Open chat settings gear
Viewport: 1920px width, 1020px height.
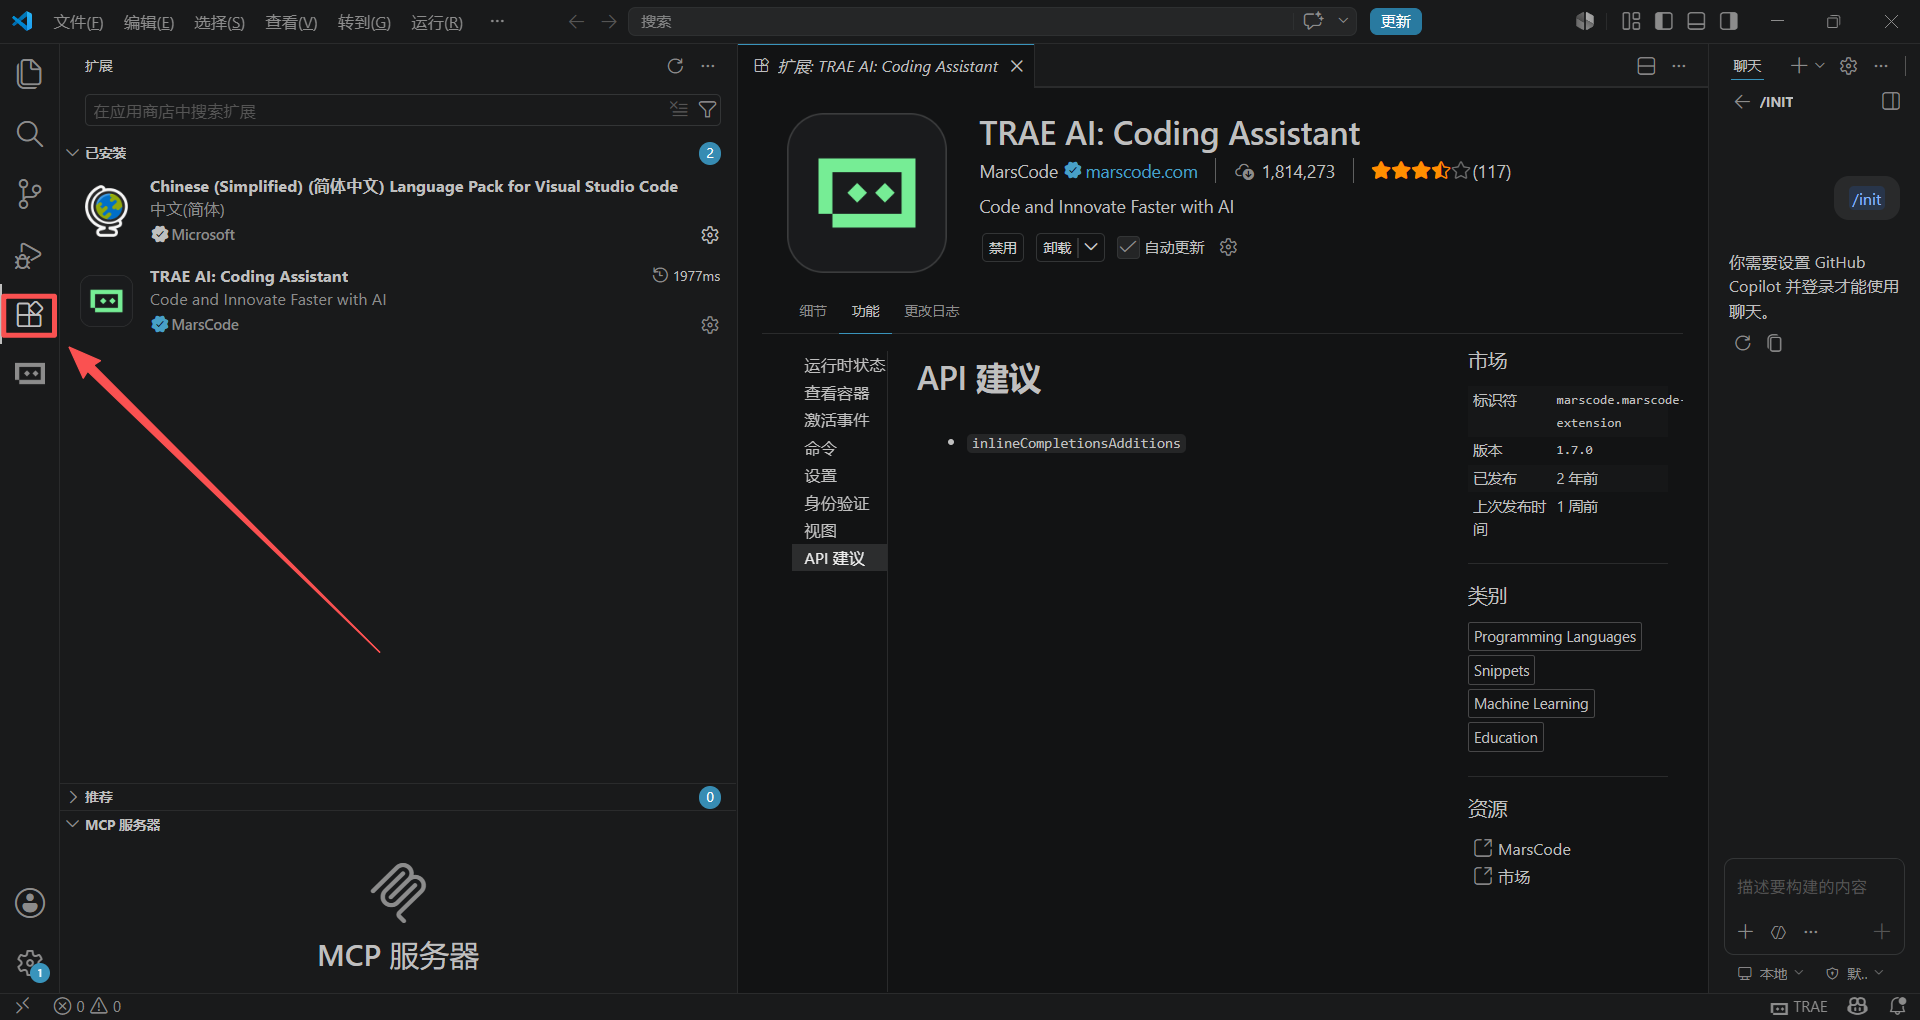[x=1848, y=66]
